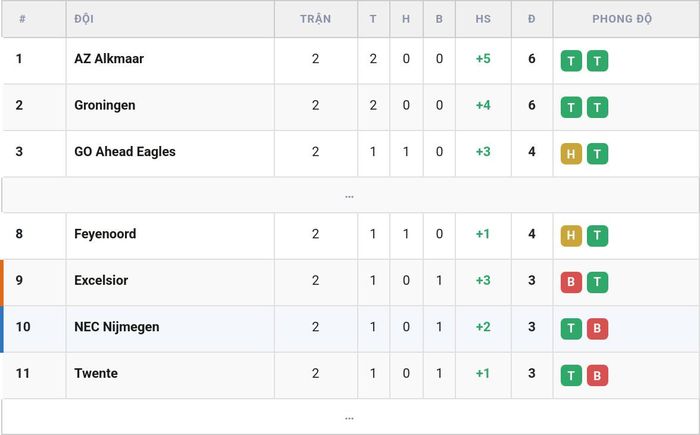Click Twente's green T win badge
This screenshot has height=435, width=700.
[571, 375]
